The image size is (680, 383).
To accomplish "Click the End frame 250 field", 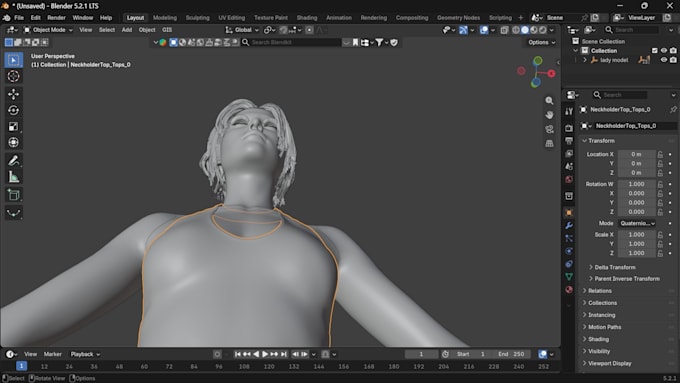I will [511, 354].
